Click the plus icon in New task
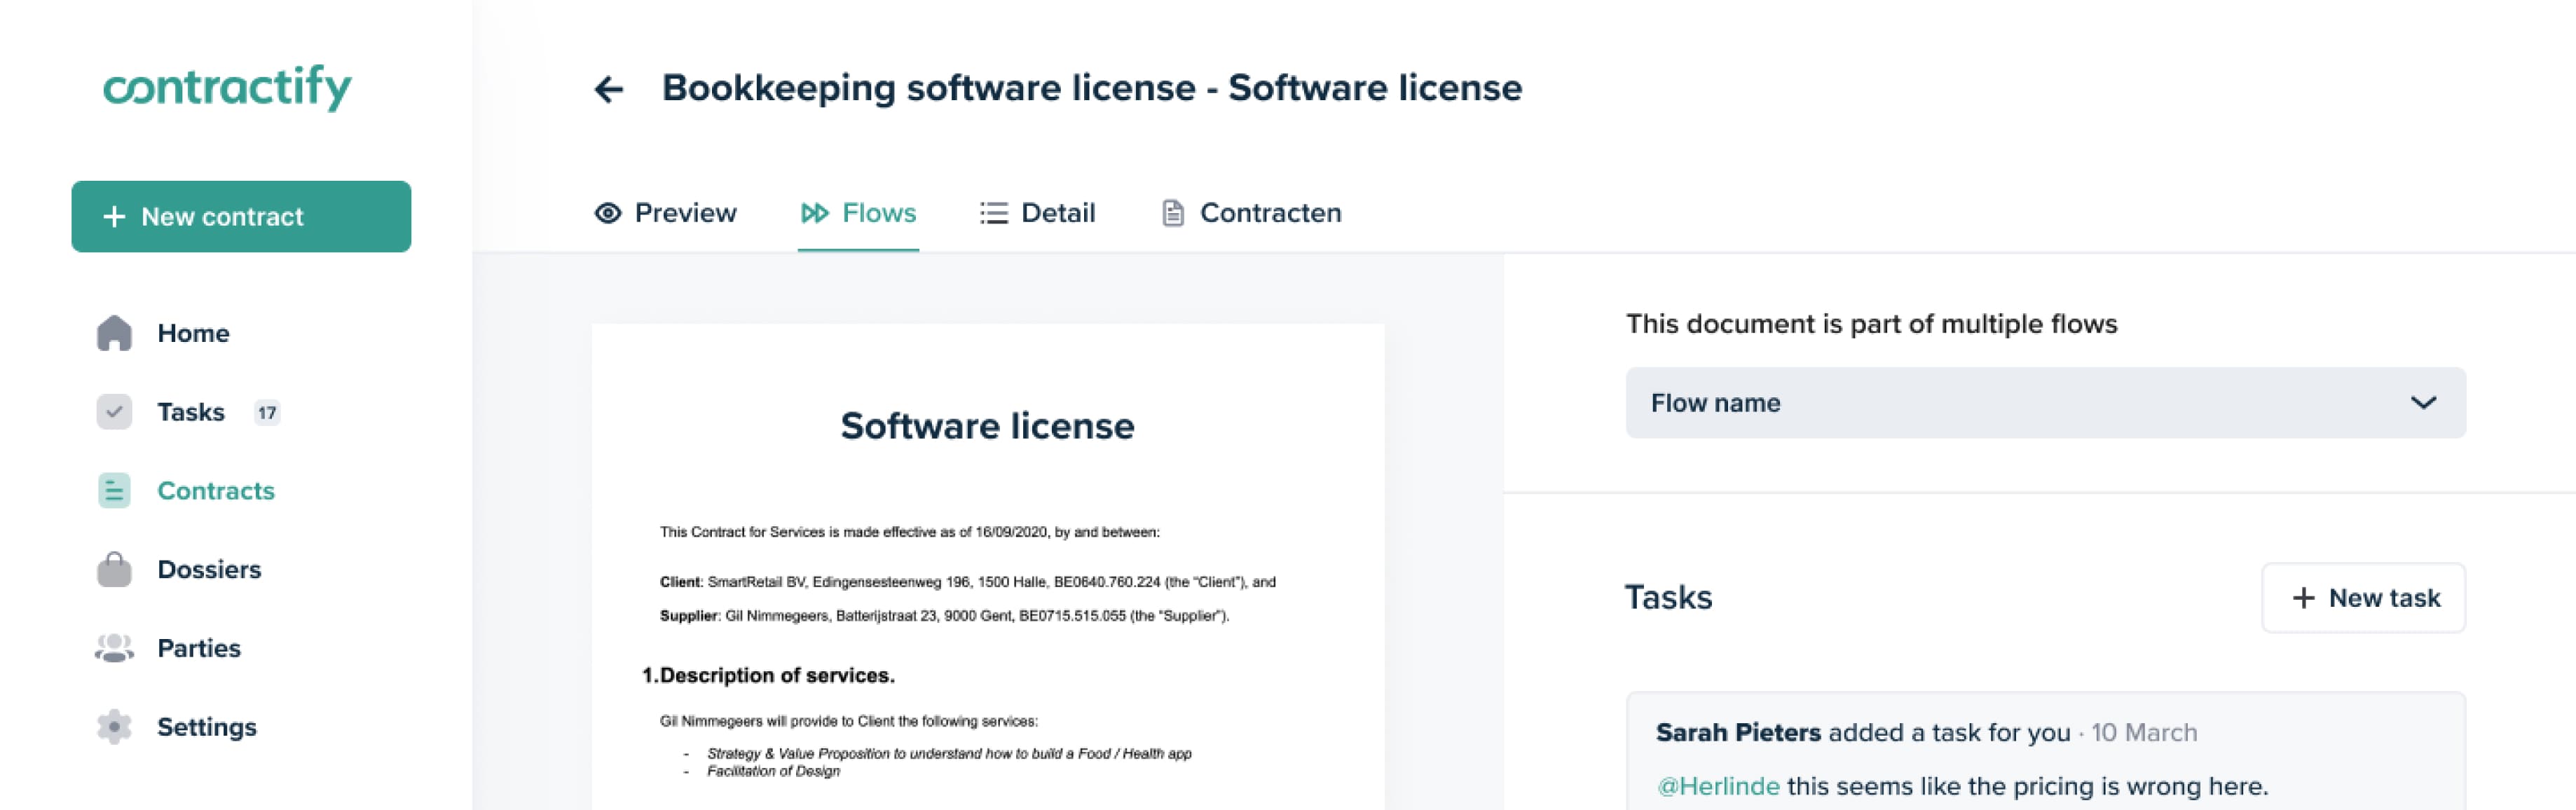The image size is (2576, 810). pos(2304,598)
